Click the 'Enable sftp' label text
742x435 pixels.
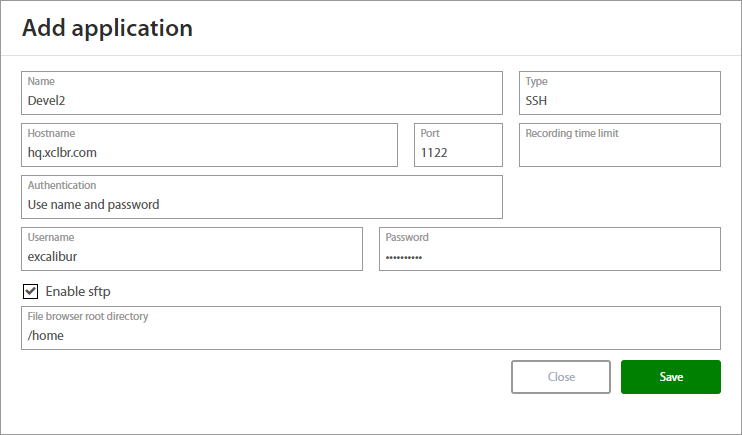coord(85,291)
